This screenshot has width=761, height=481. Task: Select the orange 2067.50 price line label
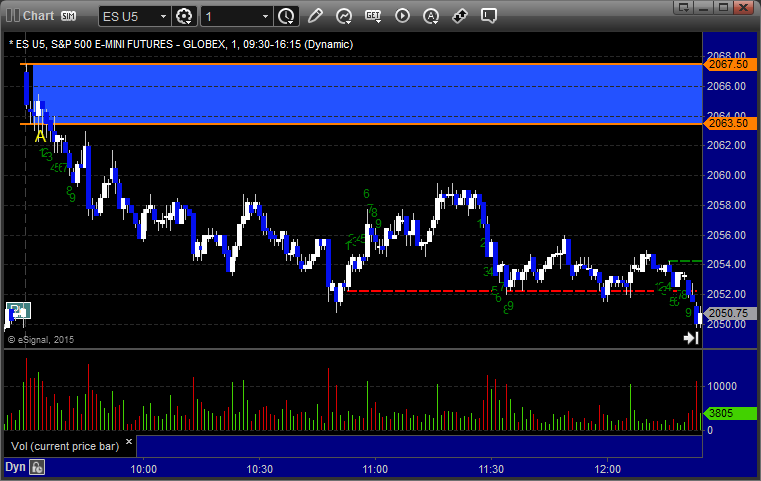point(729,64)
